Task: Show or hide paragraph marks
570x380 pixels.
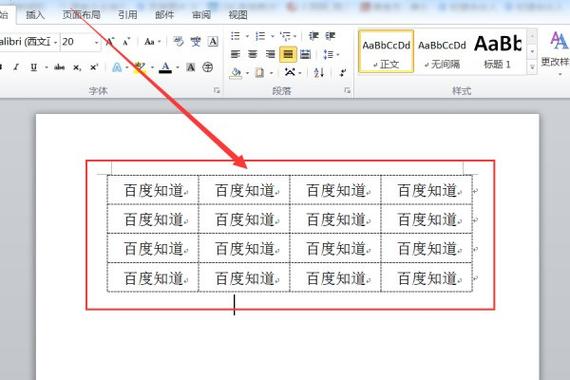Action: 342,73
